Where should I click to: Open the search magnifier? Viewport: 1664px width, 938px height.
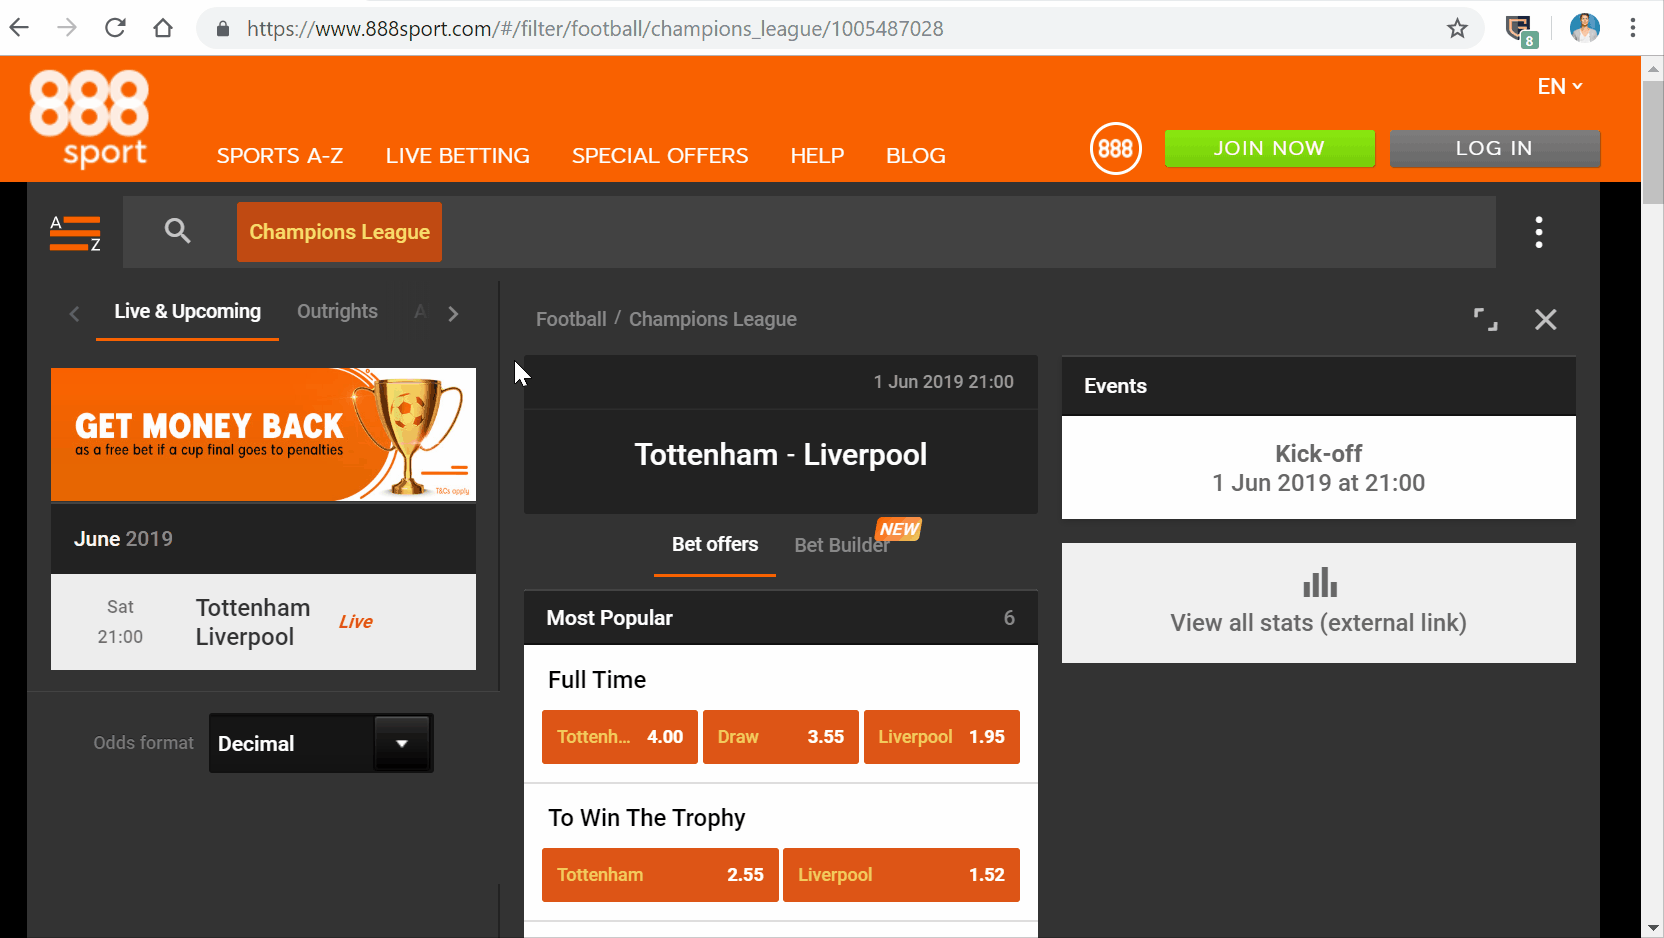177,231
